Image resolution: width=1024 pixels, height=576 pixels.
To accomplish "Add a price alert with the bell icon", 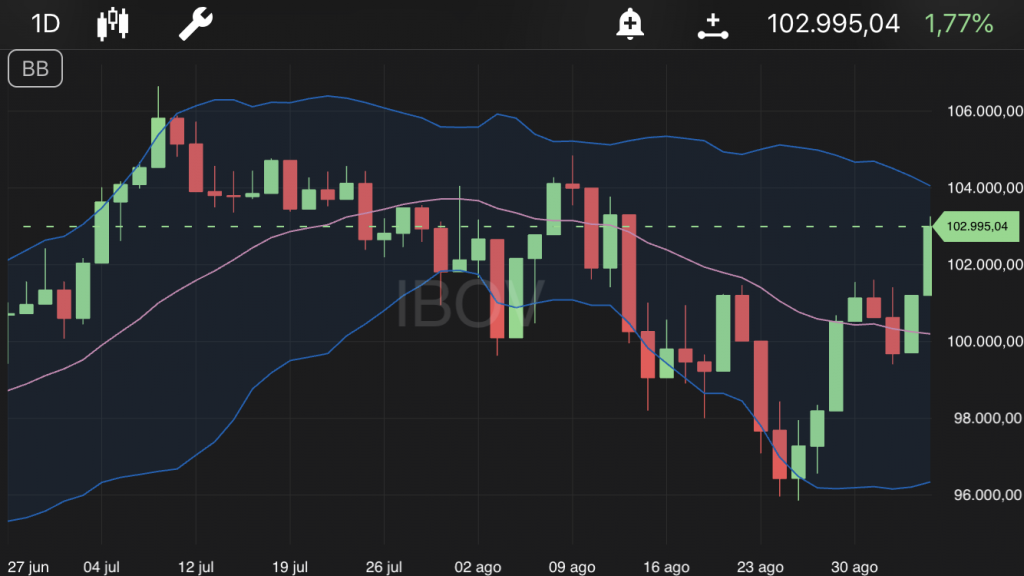I will click(630, 24).
